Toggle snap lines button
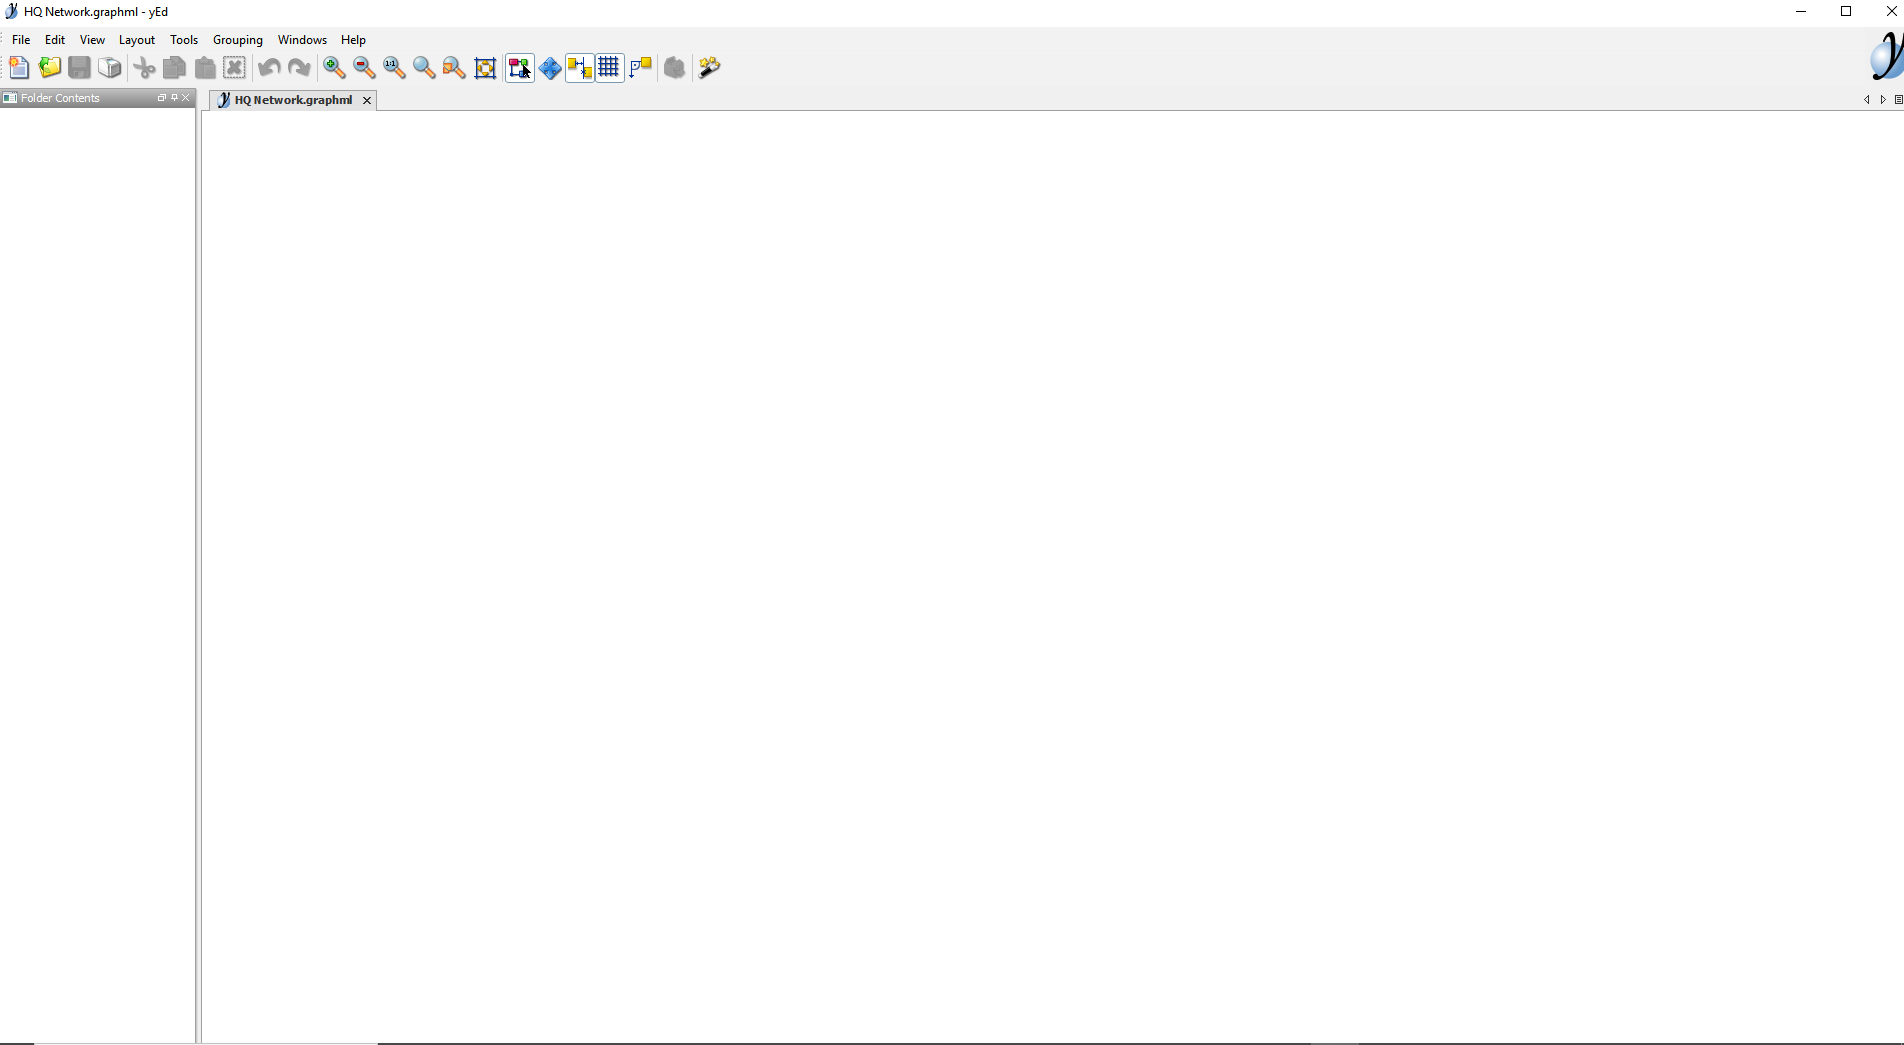The image size is (1904, 1045). (x=580, y=68)
